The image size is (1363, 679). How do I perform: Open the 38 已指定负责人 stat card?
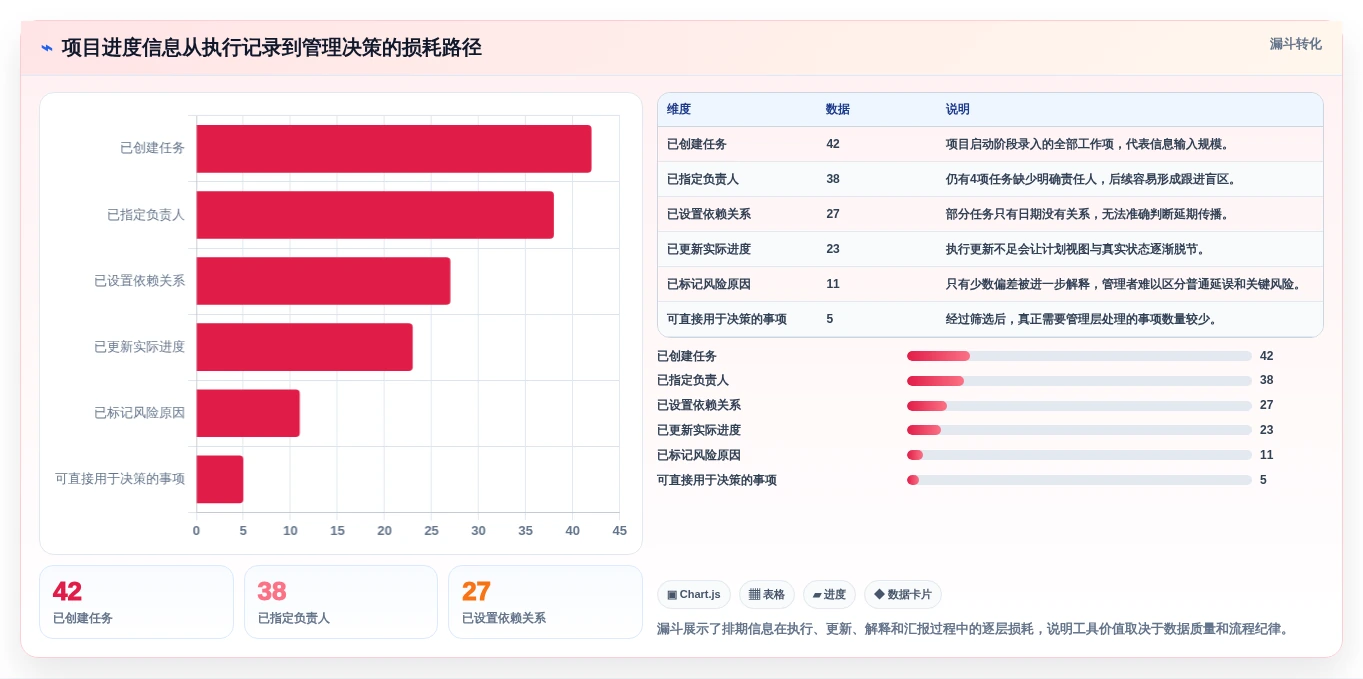pos(341,602)
